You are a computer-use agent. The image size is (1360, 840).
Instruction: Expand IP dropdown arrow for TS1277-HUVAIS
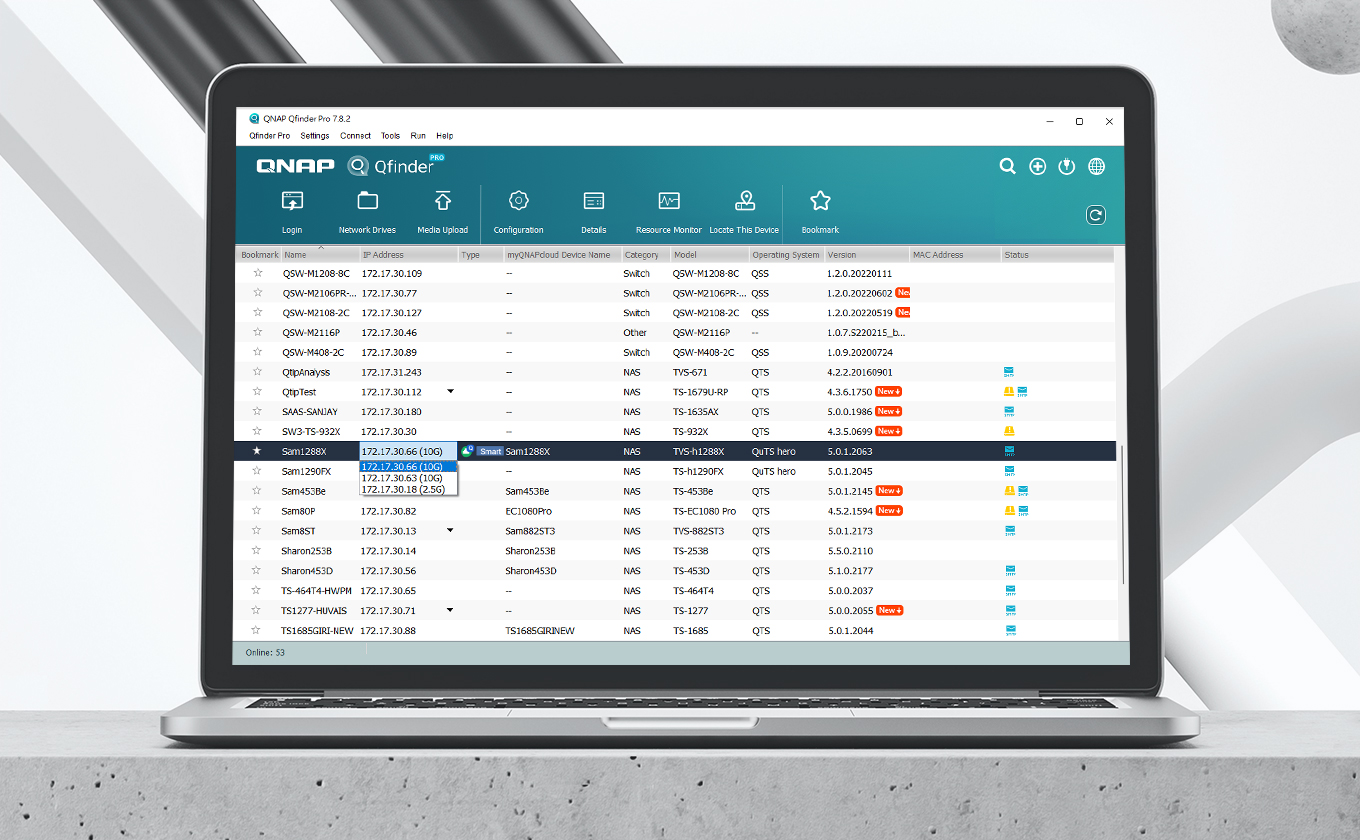[450, 610]
